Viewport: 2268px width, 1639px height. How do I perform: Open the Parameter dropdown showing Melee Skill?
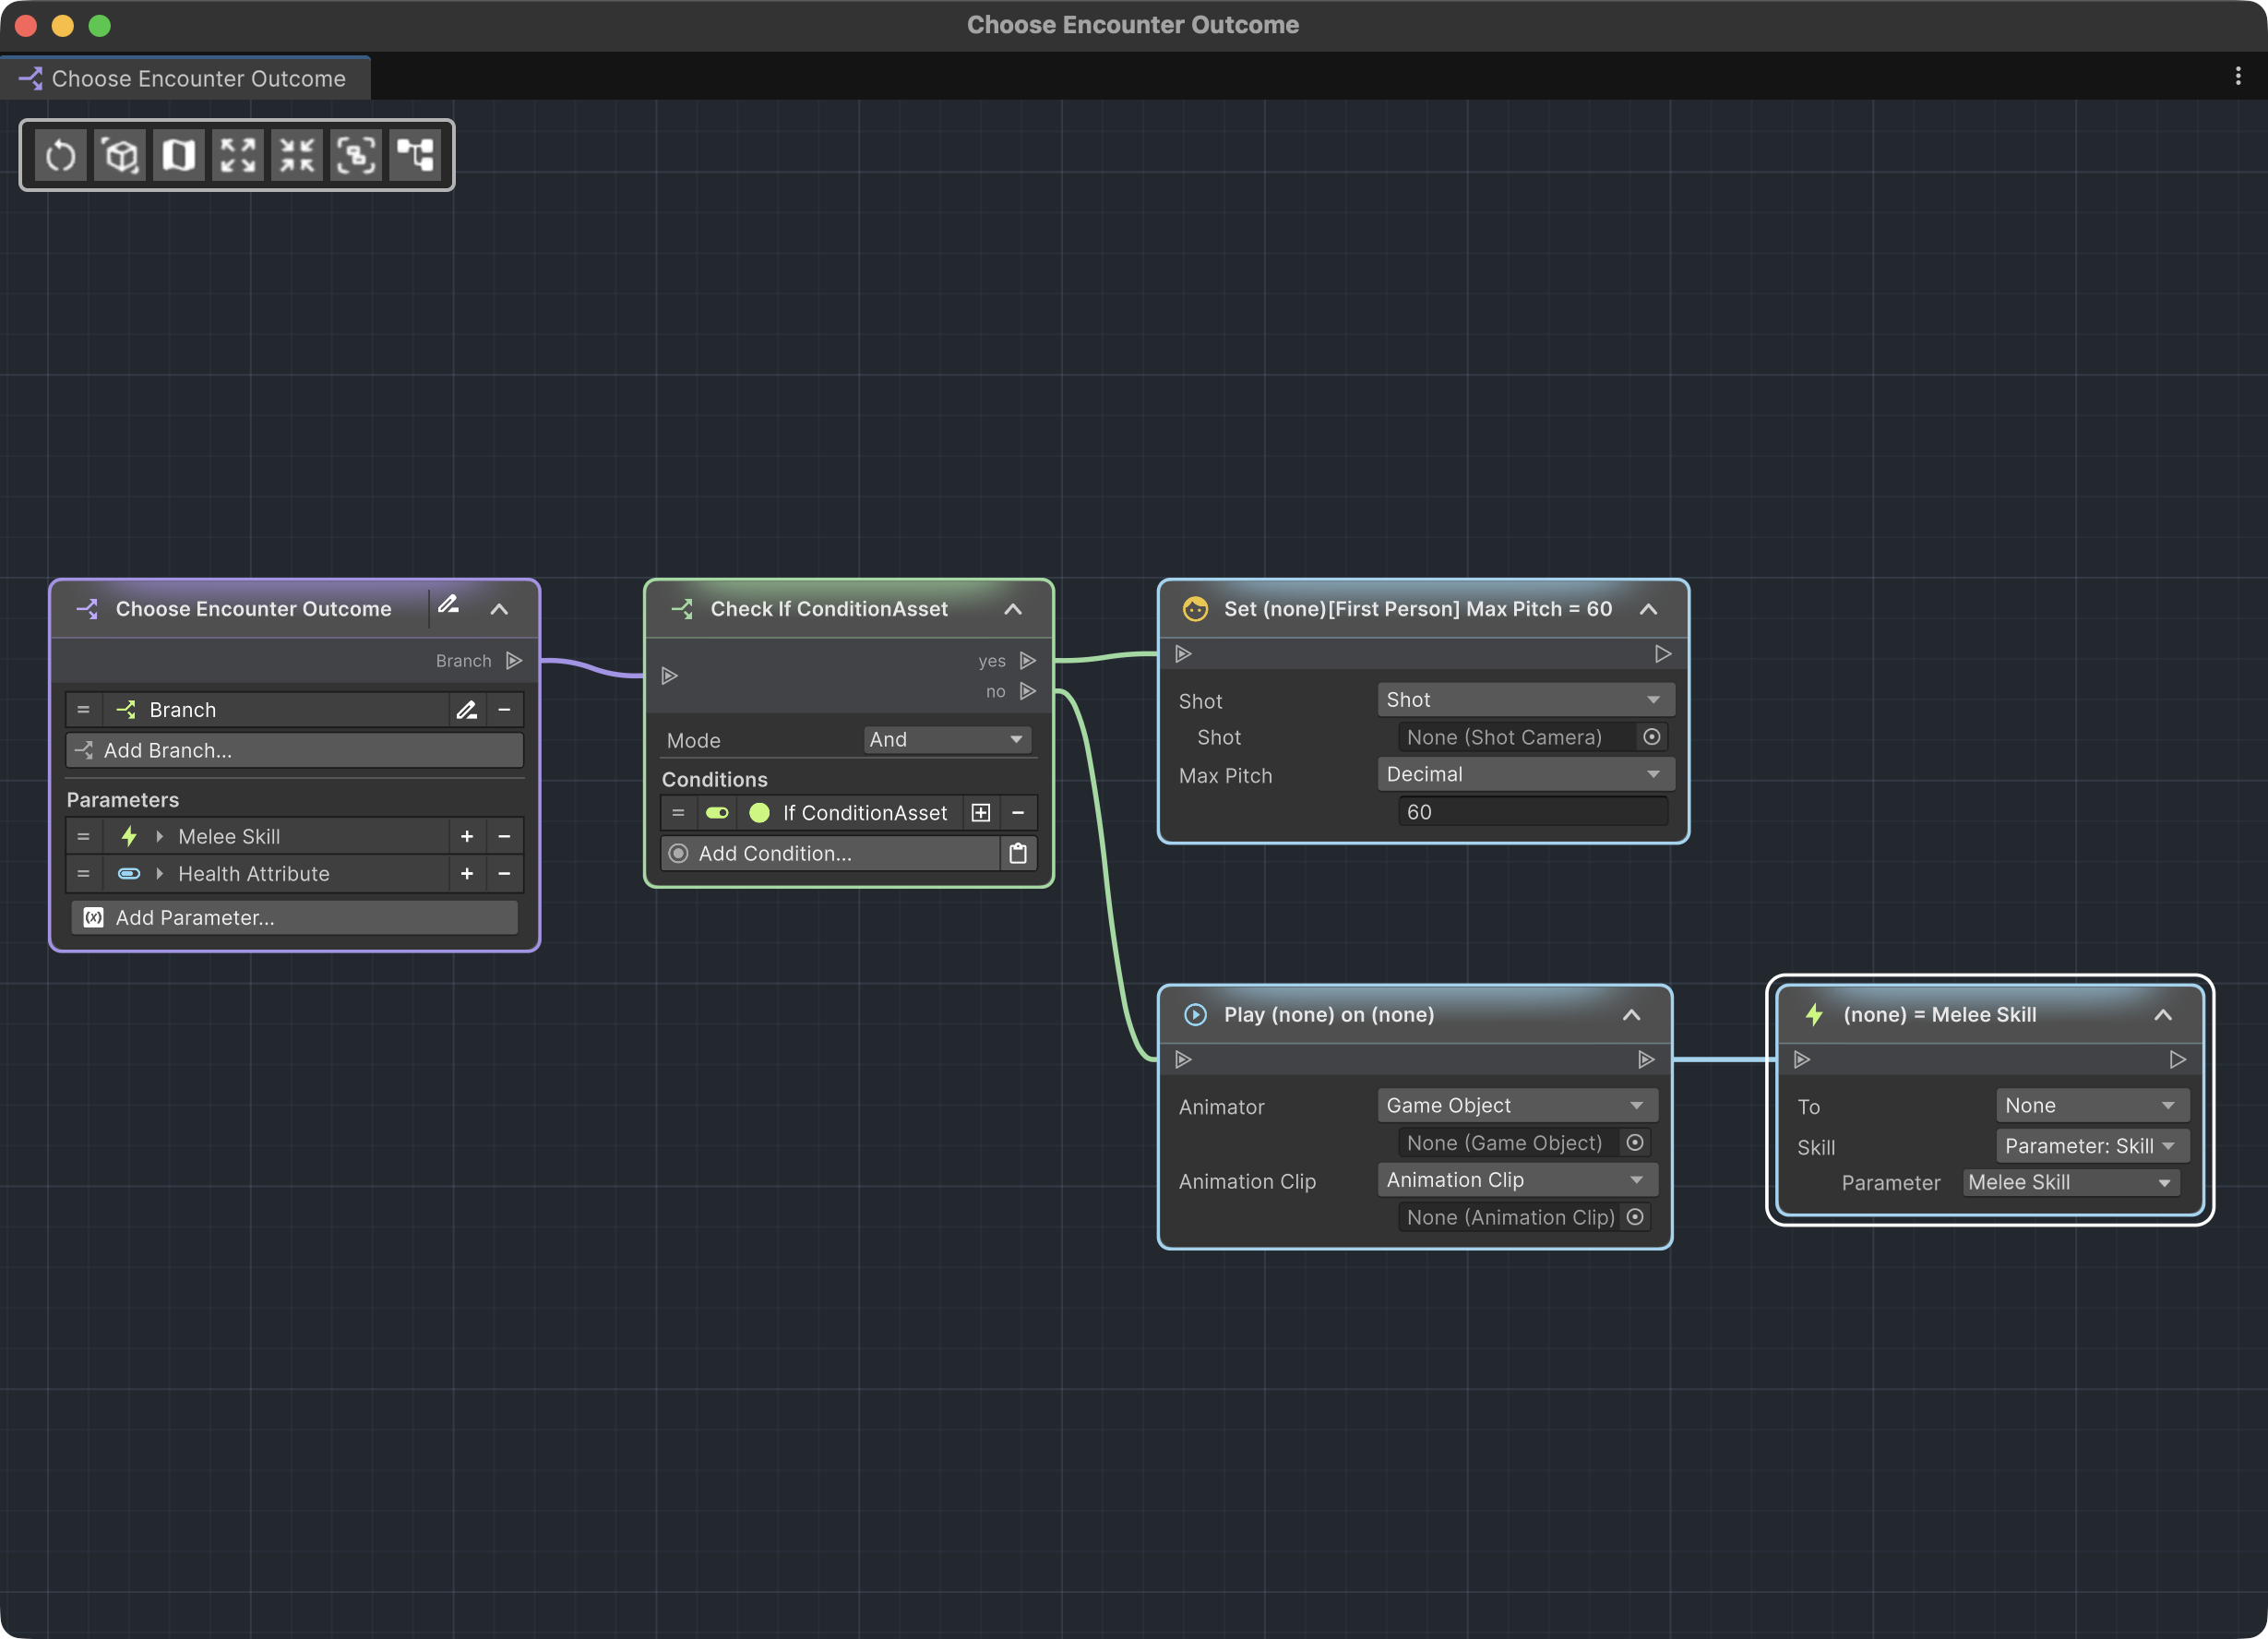(2071, 1182)
